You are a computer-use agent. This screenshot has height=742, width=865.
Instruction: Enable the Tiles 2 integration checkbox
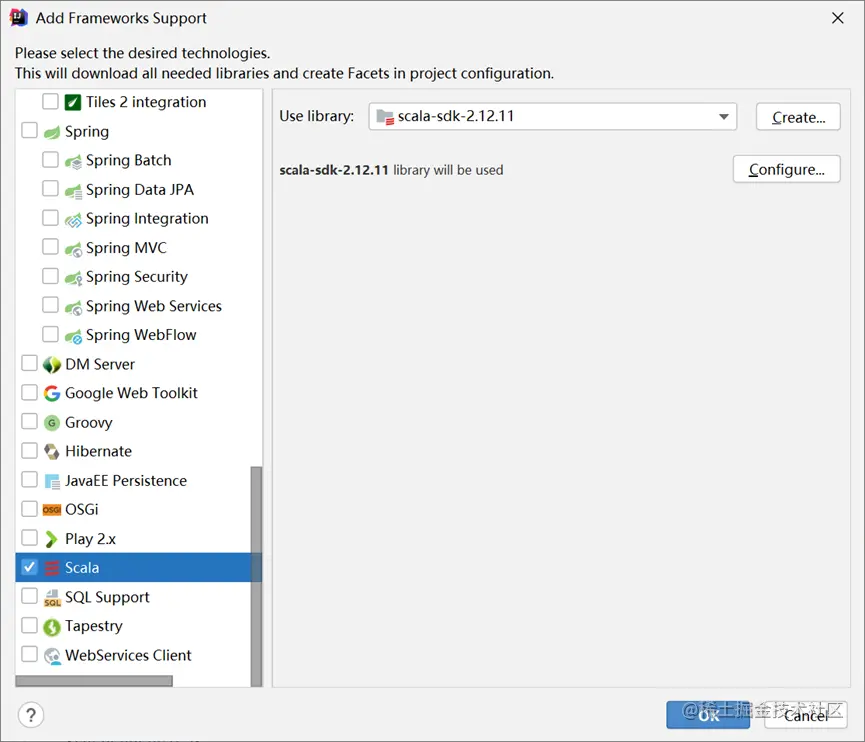click(50, 102)
